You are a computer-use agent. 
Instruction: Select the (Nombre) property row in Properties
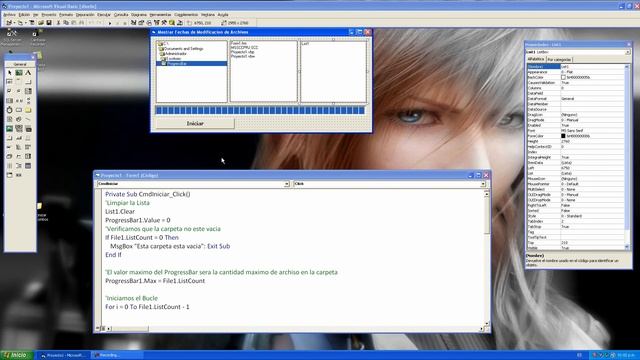tap(576, 67)
